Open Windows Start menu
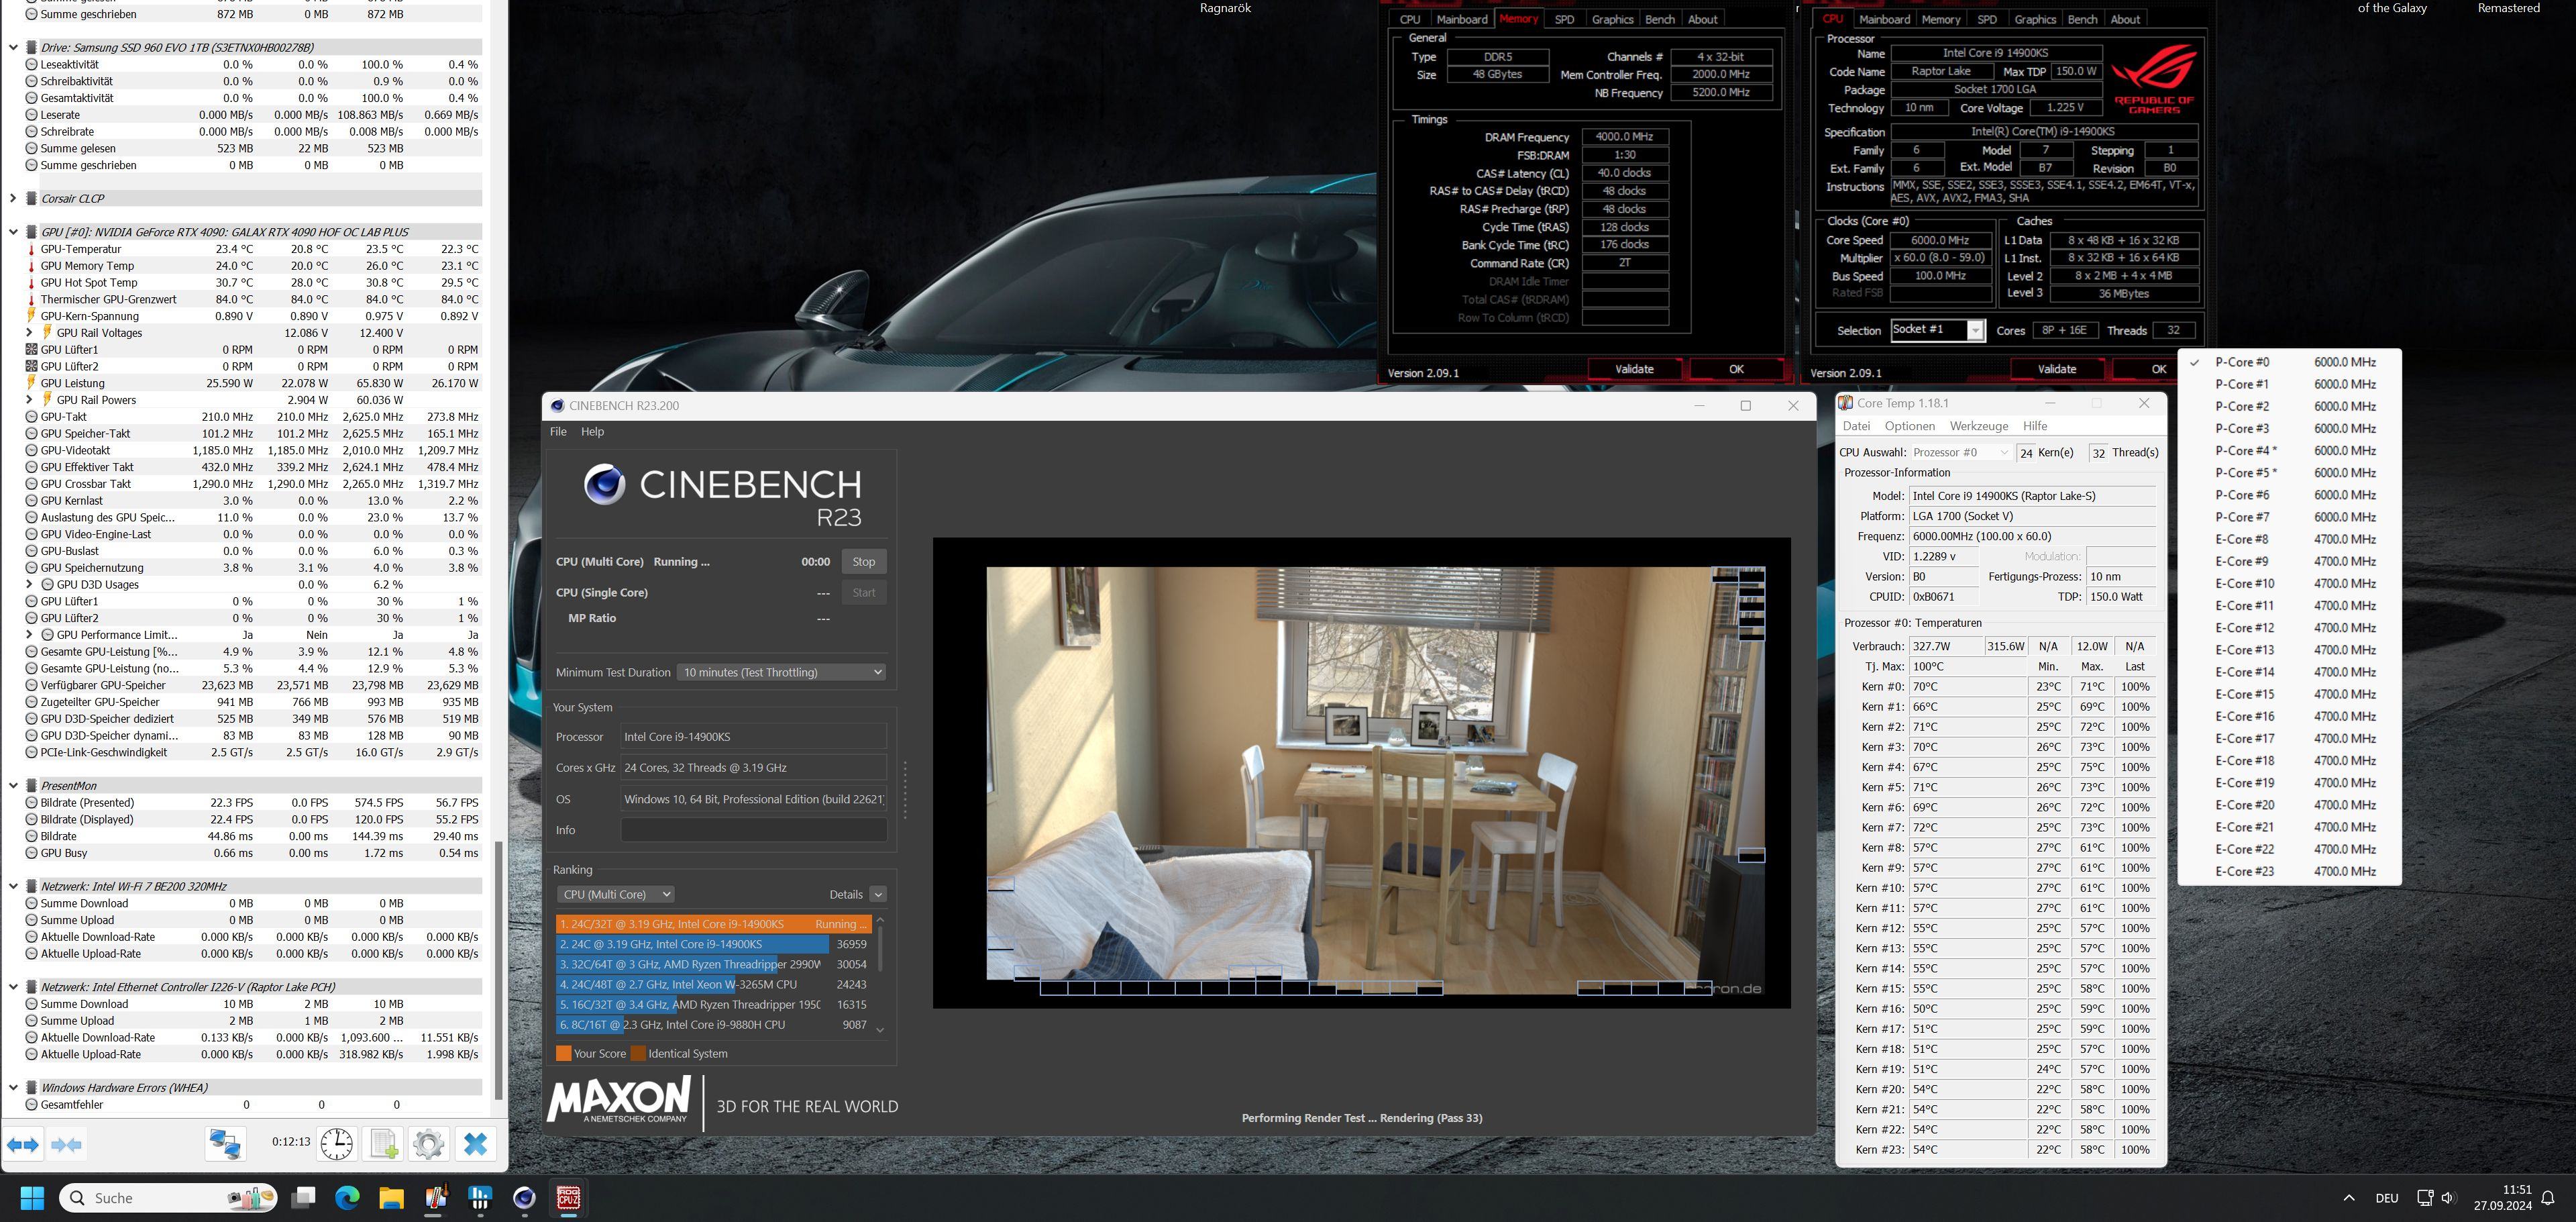The height and width of the screenshot is (1222, 2576). pos(32,1198)
